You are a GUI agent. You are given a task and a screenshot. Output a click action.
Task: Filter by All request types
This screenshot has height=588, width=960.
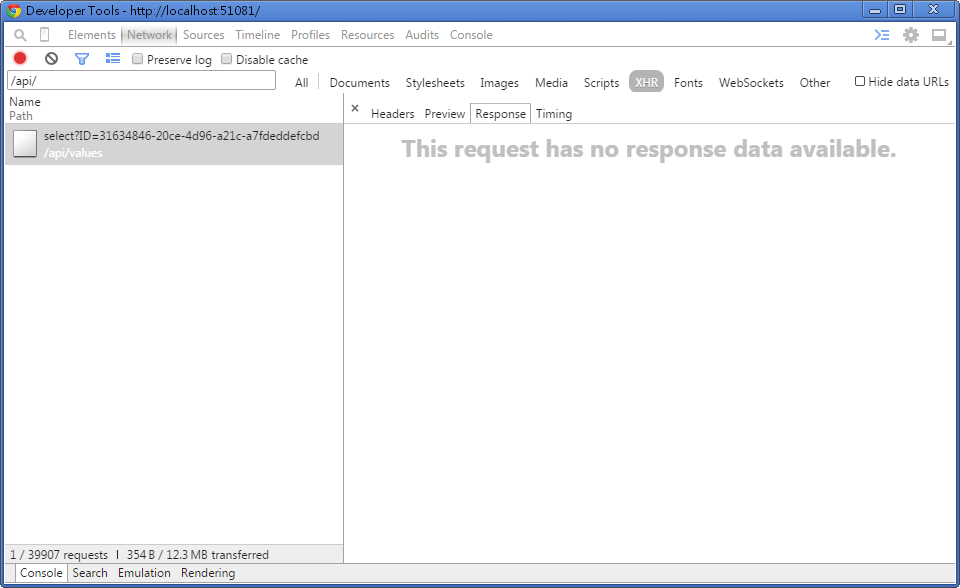(301, 83)
